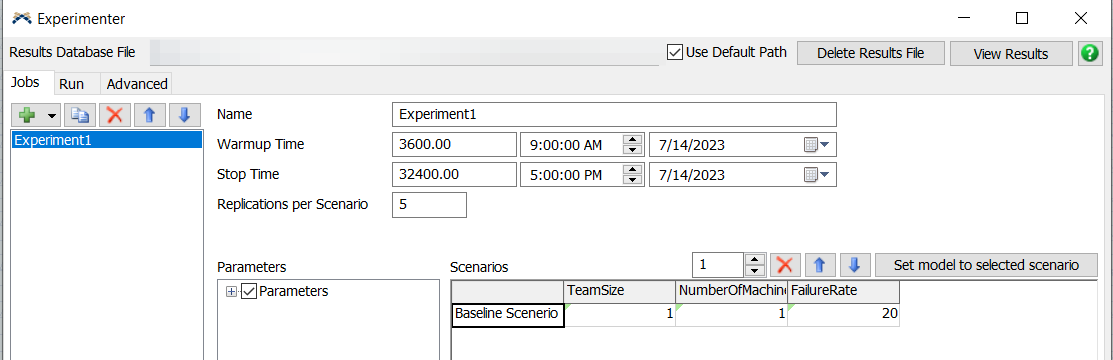Click the Warmup Time 3600.00 field
The width and height of the screenshot is (1113, 360).
point(454,145)
